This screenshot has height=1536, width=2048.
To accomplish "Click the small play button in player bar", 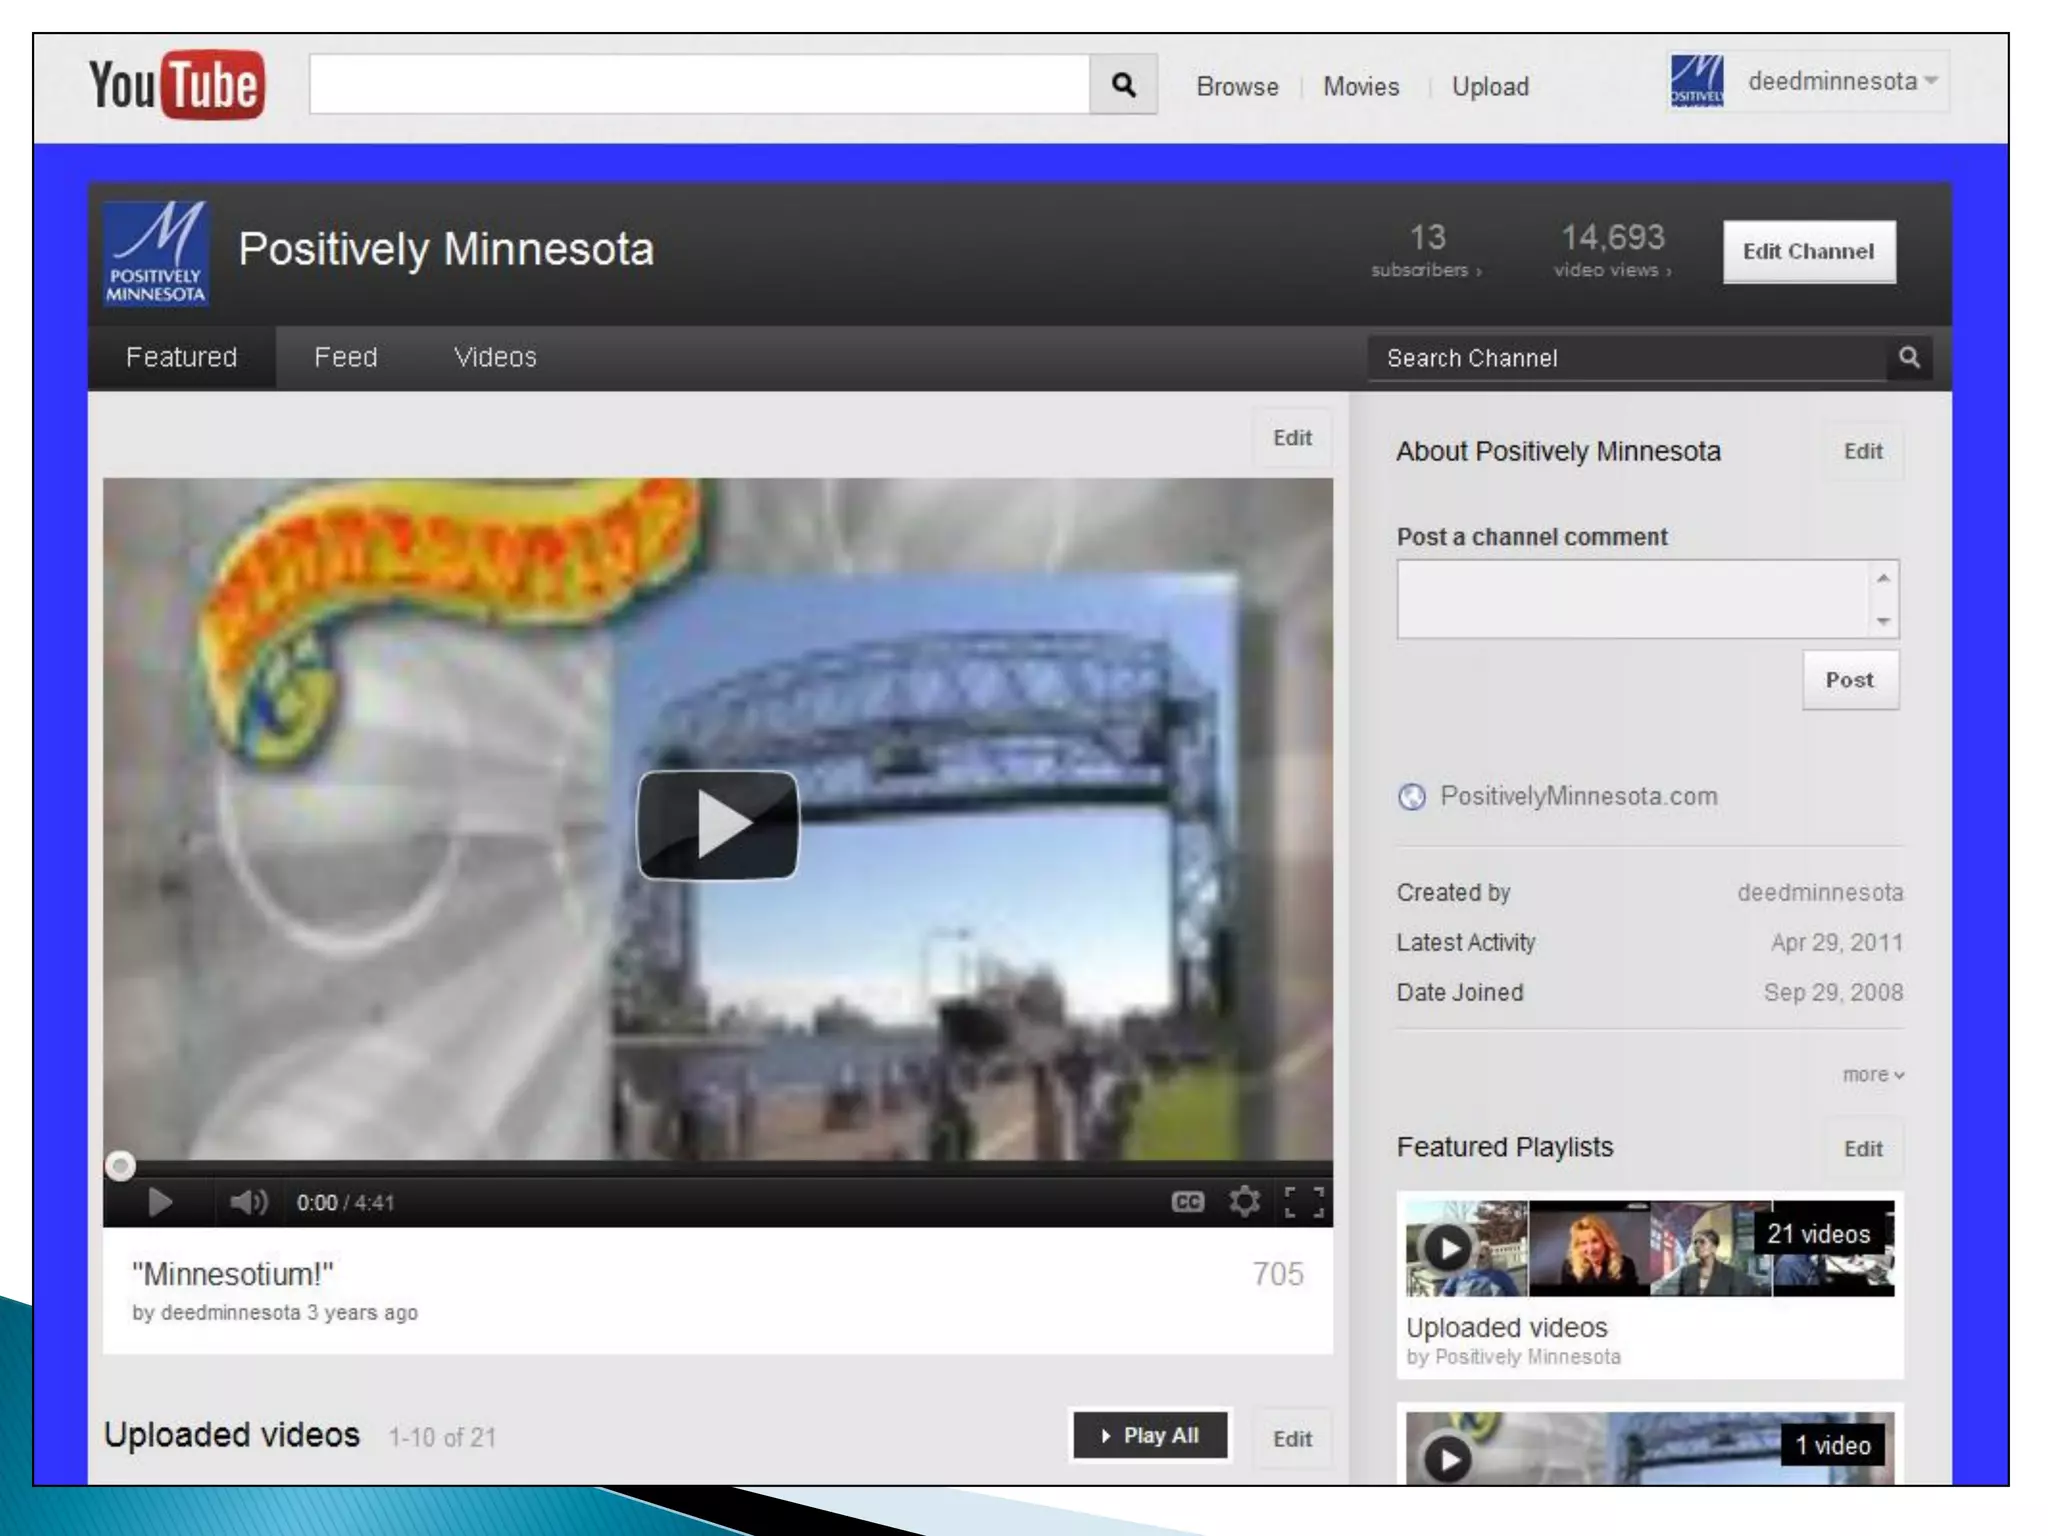I will tap(160, 1202).
